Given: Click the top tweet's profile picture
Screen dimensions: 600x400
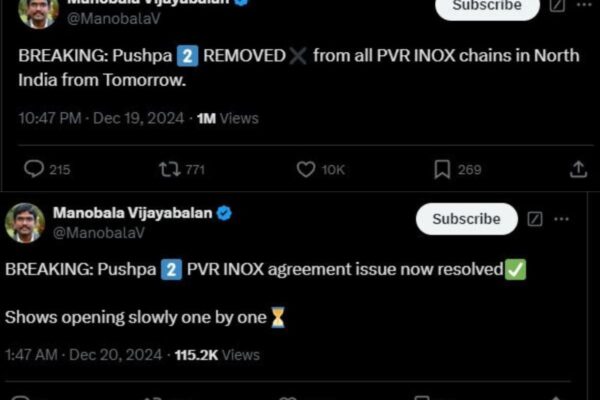Looking at the screenshot, I should click(x=38, y=10).
